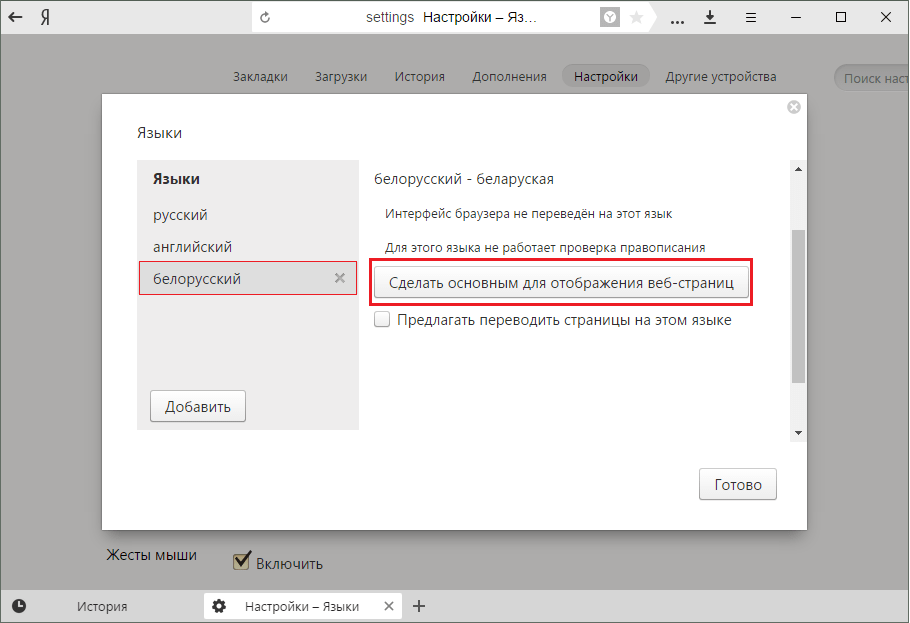Bookmark the page with the star icon
The width and height of the screenshot is (910, 623).
[x=636, y=17]
